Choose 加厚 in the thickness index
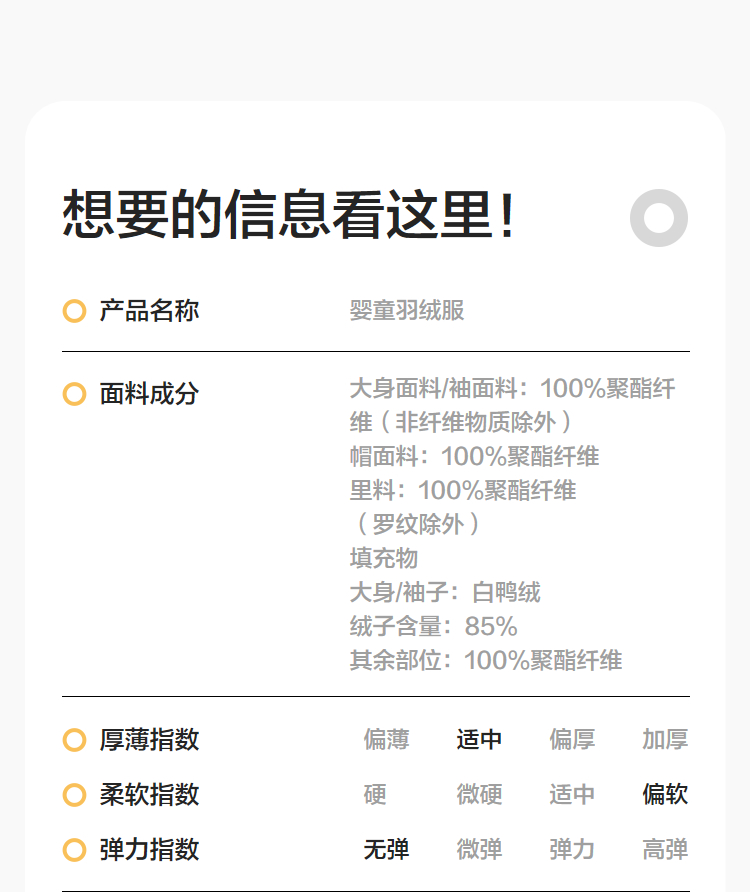This screenshot has height=892, width=750. pyautogui.click(x=665, y=740)
